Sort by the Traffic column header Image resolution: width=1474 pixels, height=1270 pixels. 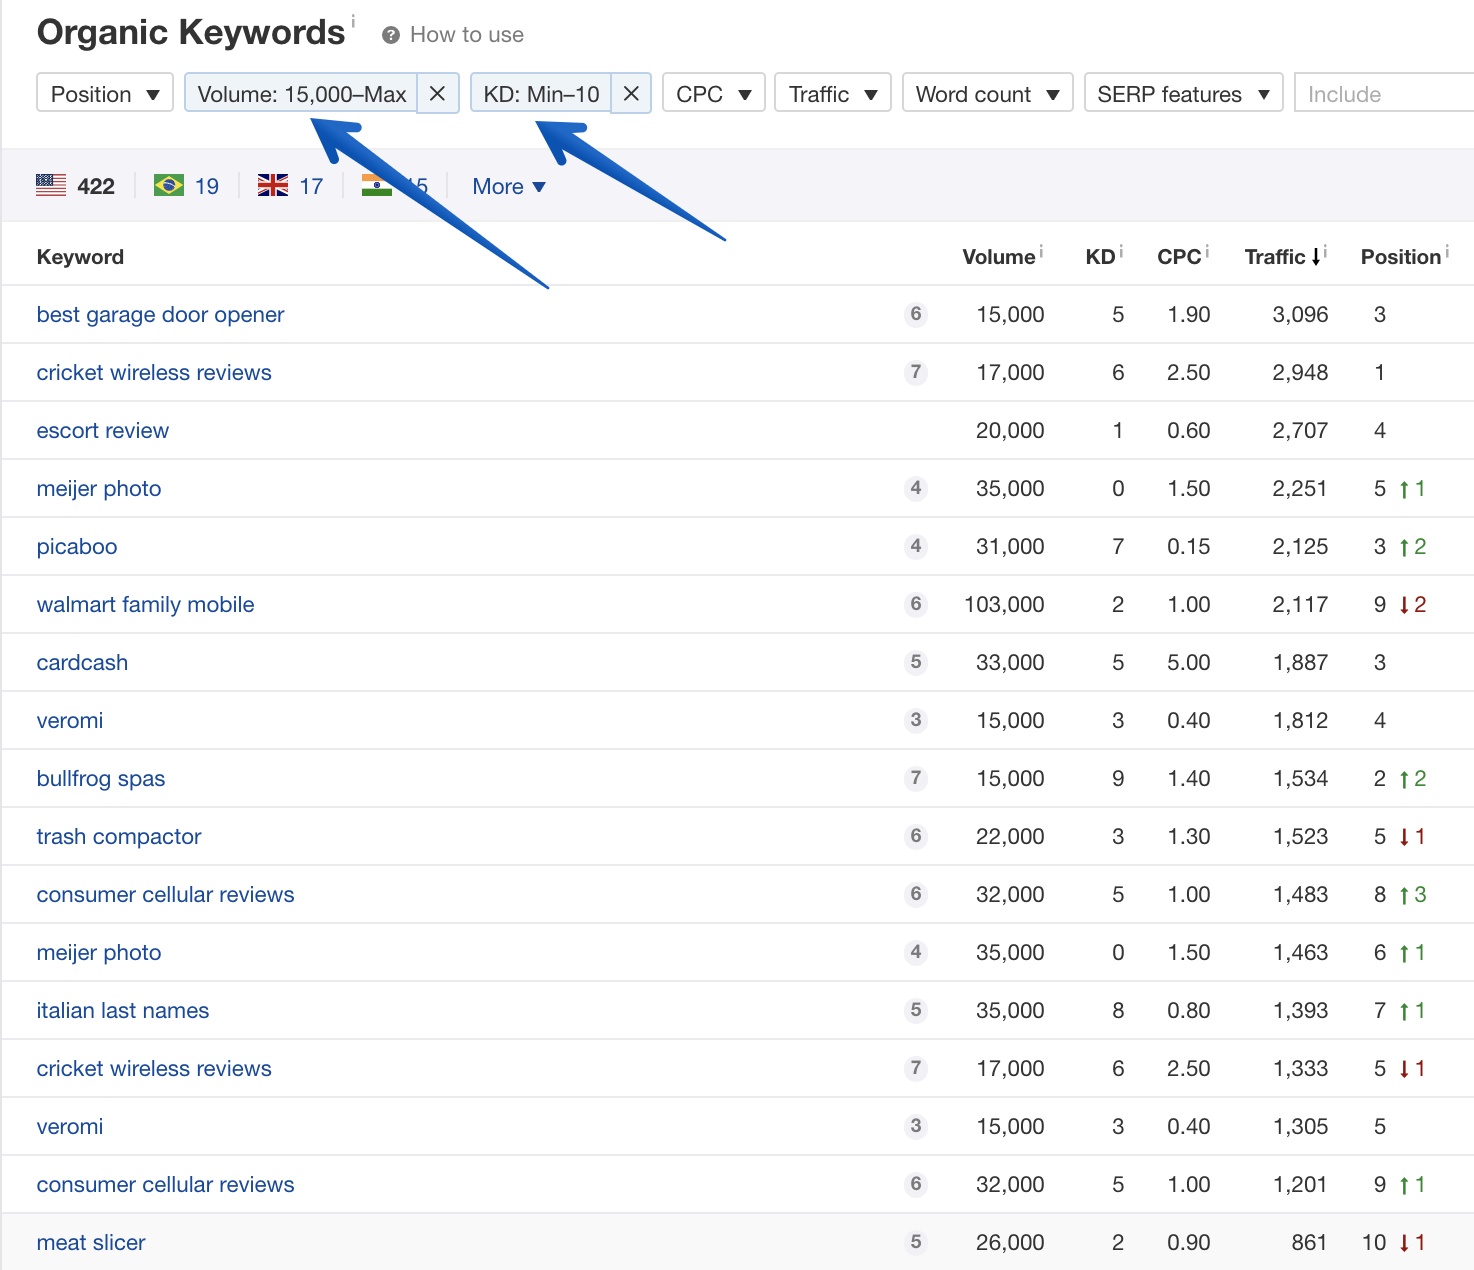(1283, 257)
